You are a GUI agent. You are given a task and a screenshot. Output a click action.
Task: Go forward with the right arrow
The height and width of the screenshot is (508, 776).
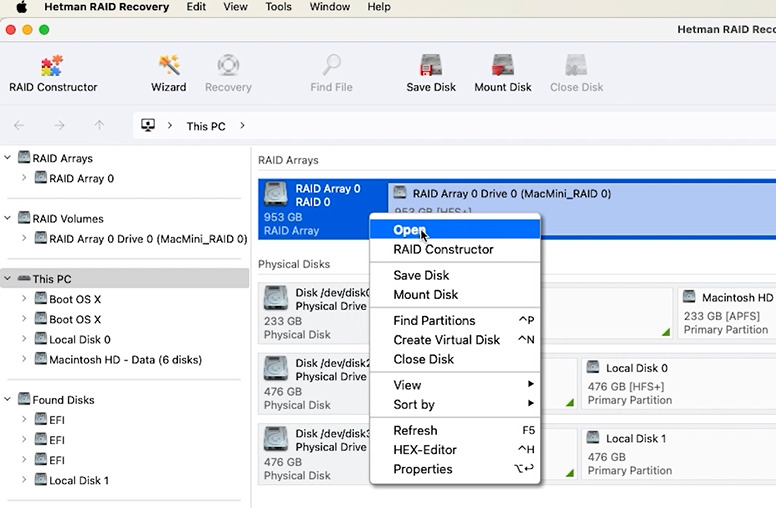click(x=59, y=126)
